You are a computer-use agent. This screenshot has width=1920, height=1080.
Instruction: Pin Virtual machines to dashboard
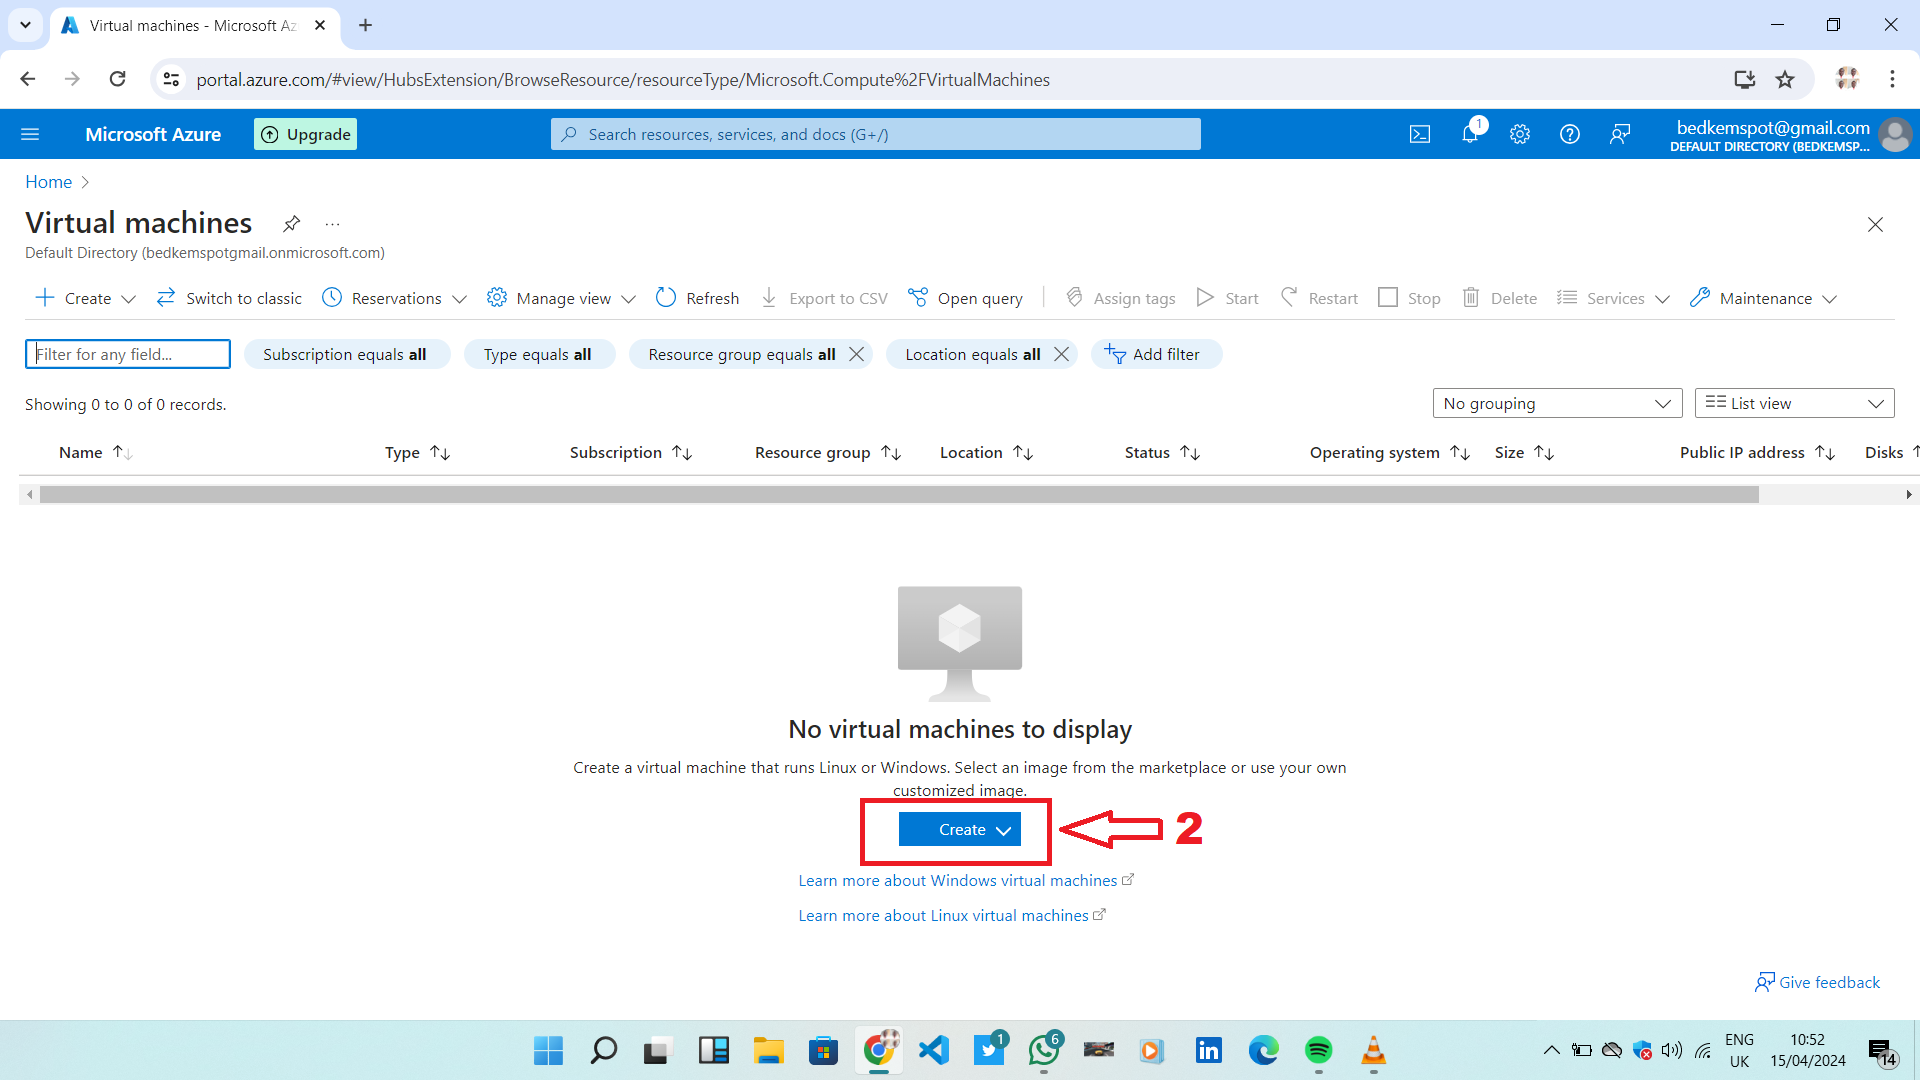click(x=291, y=223)
